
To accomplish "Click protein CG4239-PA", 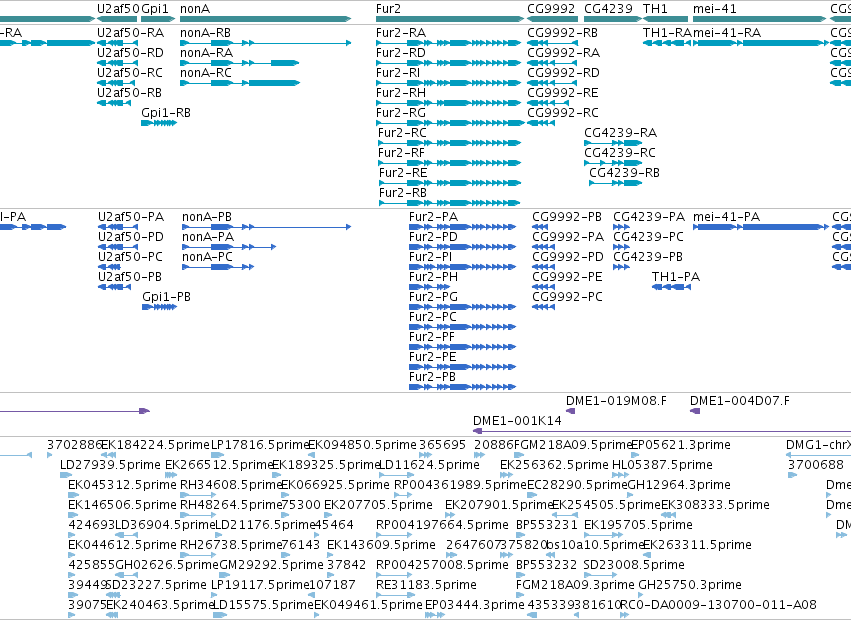I will click(621, 227).
